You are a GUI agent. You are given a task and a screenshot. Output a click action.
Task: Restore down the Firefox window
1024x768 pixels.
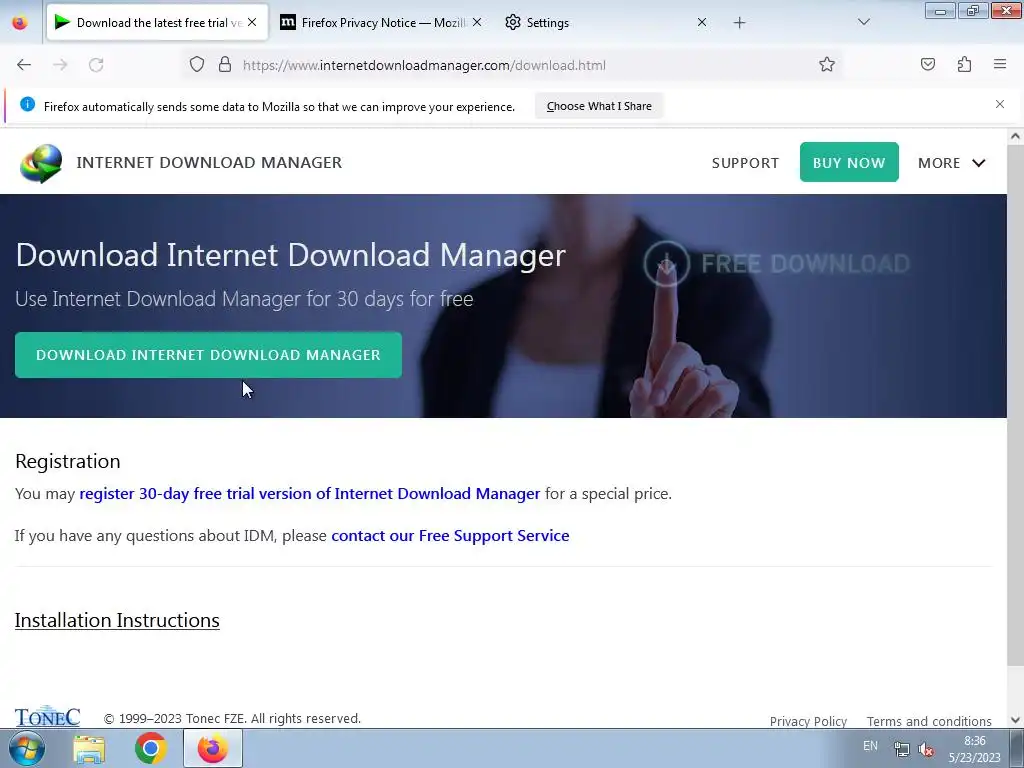tap(973, 10)
